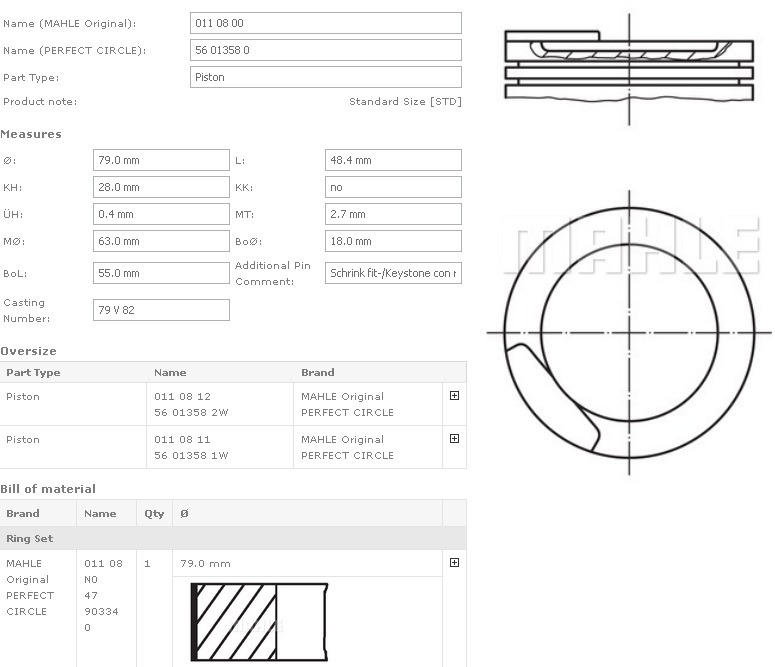Screen dimensions: 775x667
Task: Select the MT 2.7 mm field
Action: tap(393, 214)
